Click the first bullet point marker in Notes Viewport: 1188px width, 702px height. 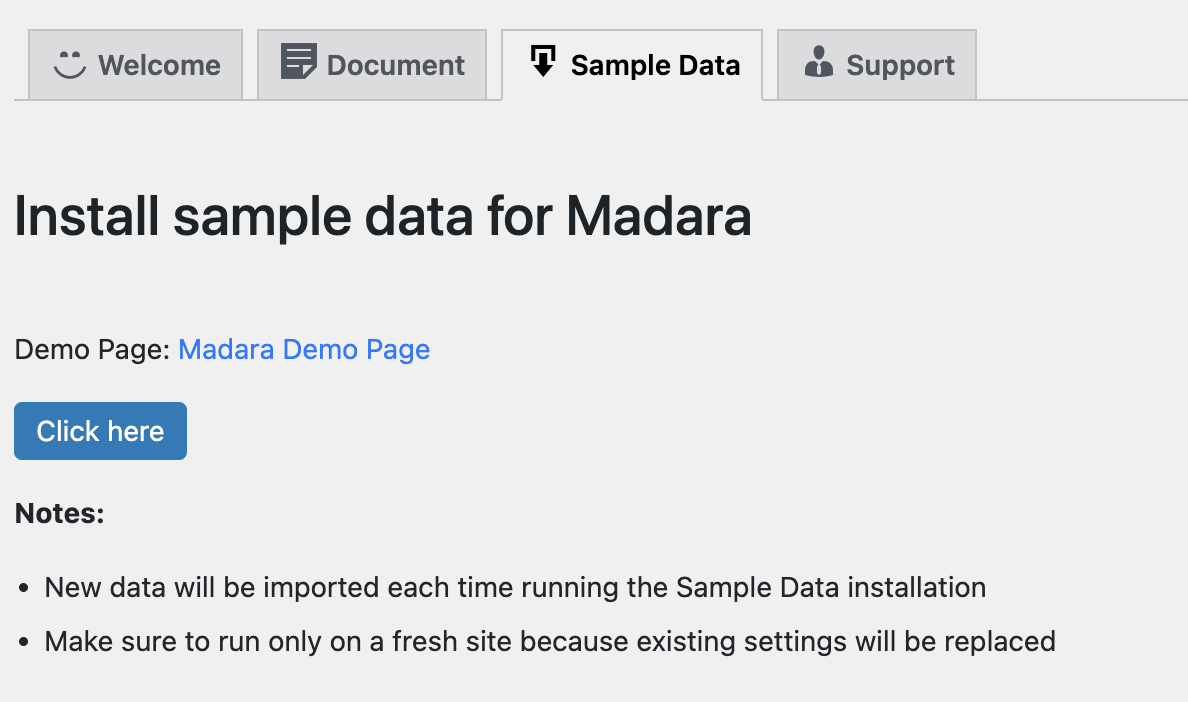point(24,589)
